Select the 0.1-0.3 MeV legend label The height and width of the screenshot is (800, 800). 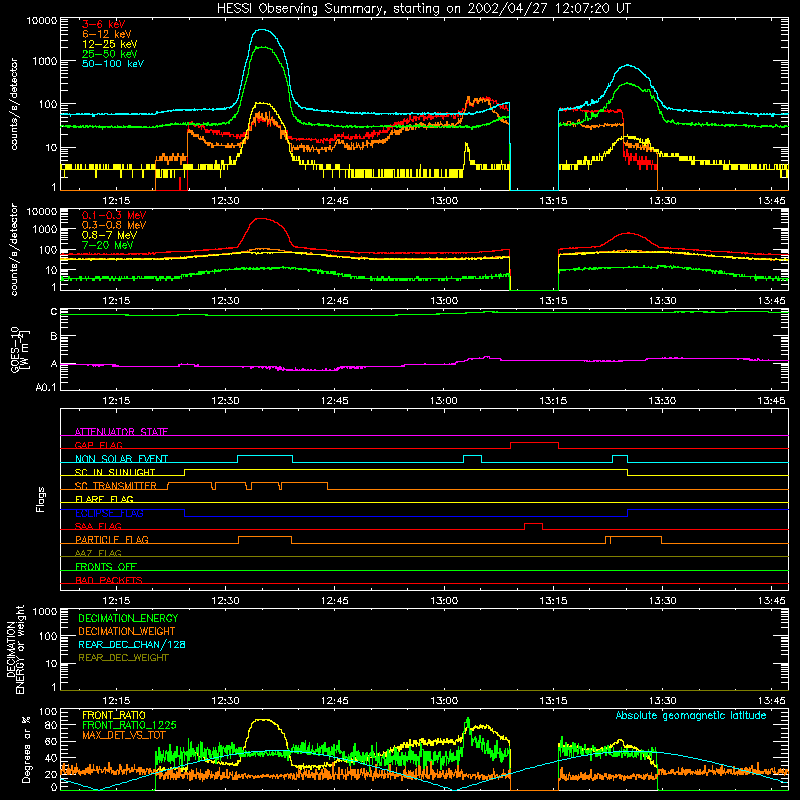[114, 215]
